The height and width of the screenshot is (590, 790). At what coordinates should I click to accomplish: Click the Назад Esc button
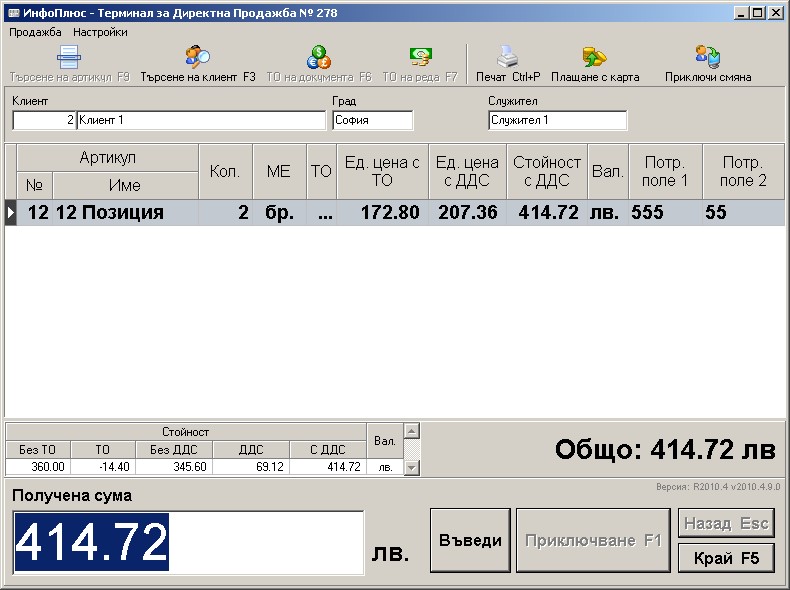click(726, 523)
